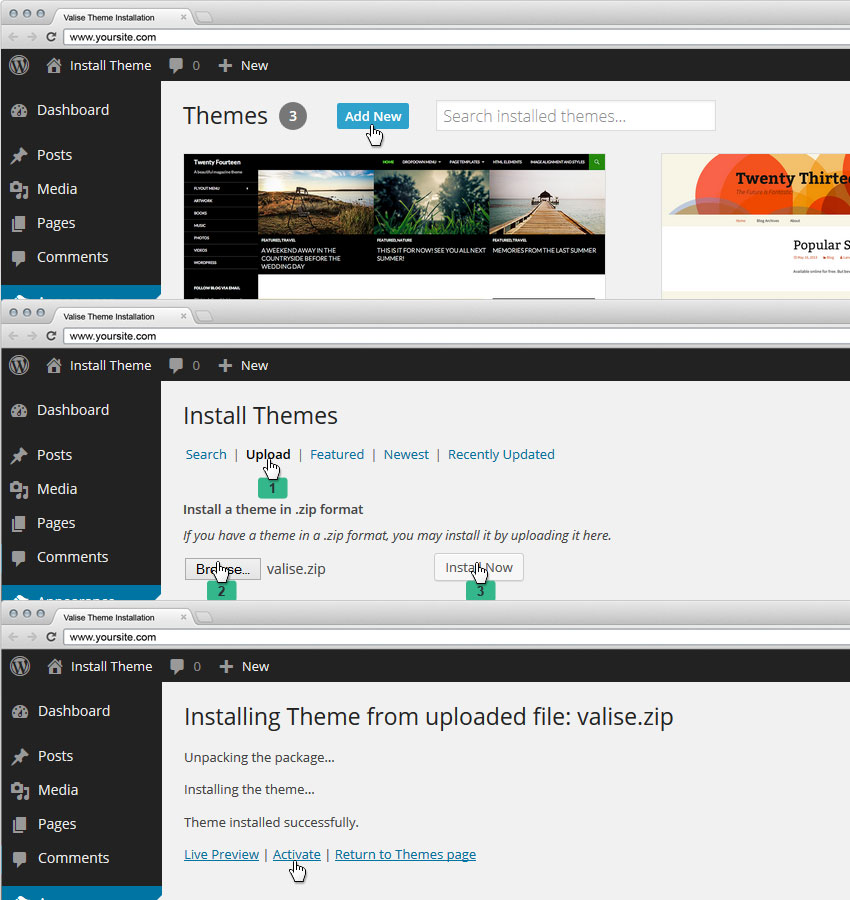Click WordPress logo in the Themes window
This screenshot has width=850, height=900.
[x=19, y=65]
